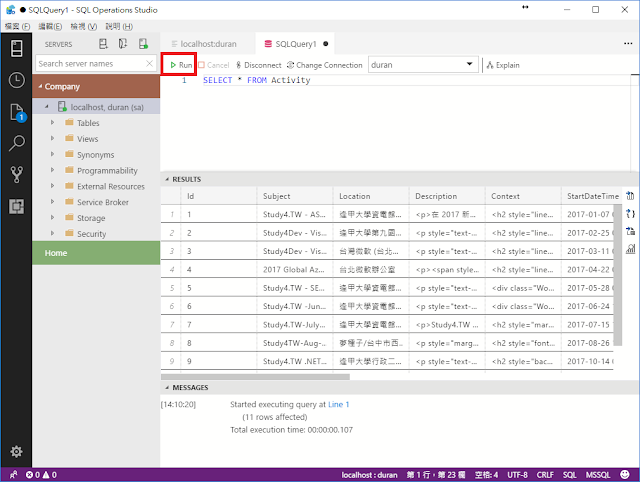The width and height of the screenshot is (640, 482).
Task: Click the Description column header
Action: pyautogui.click(x=447, y=196)
